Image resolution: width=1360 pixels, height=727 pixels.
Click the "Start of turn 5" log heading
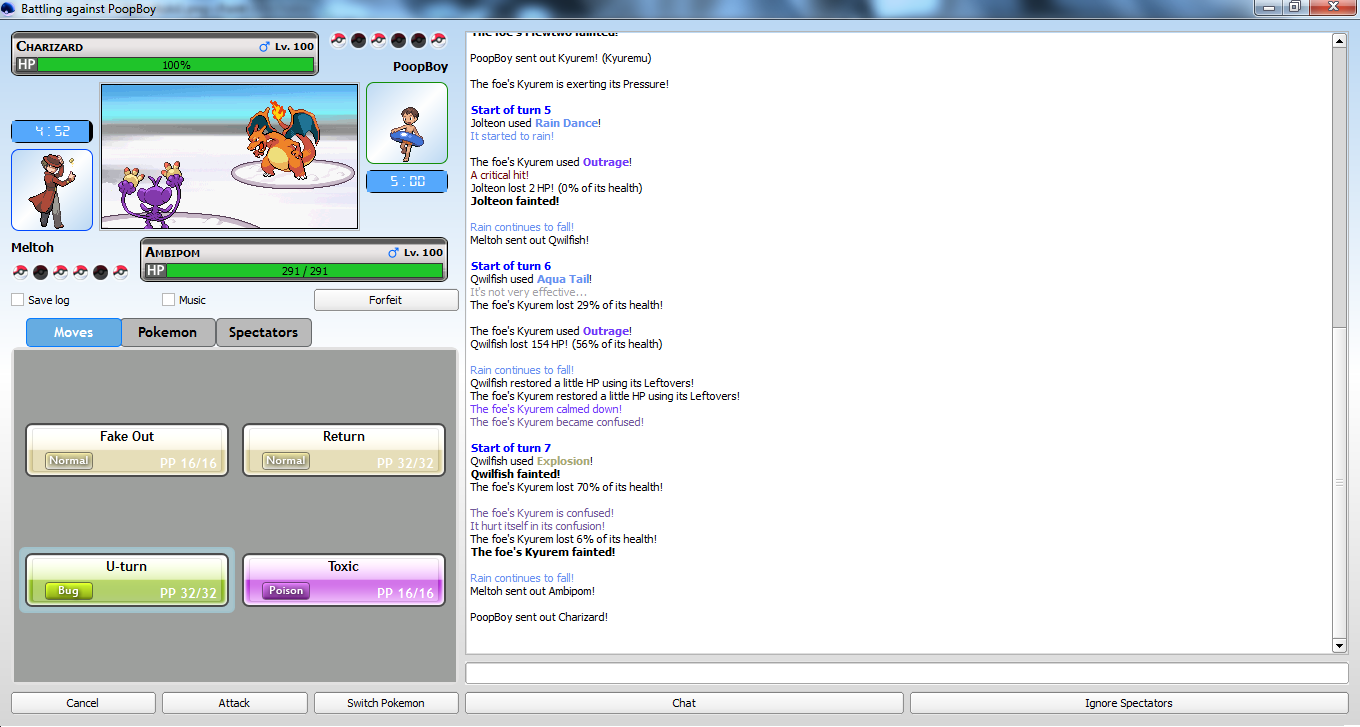point(511,110)
